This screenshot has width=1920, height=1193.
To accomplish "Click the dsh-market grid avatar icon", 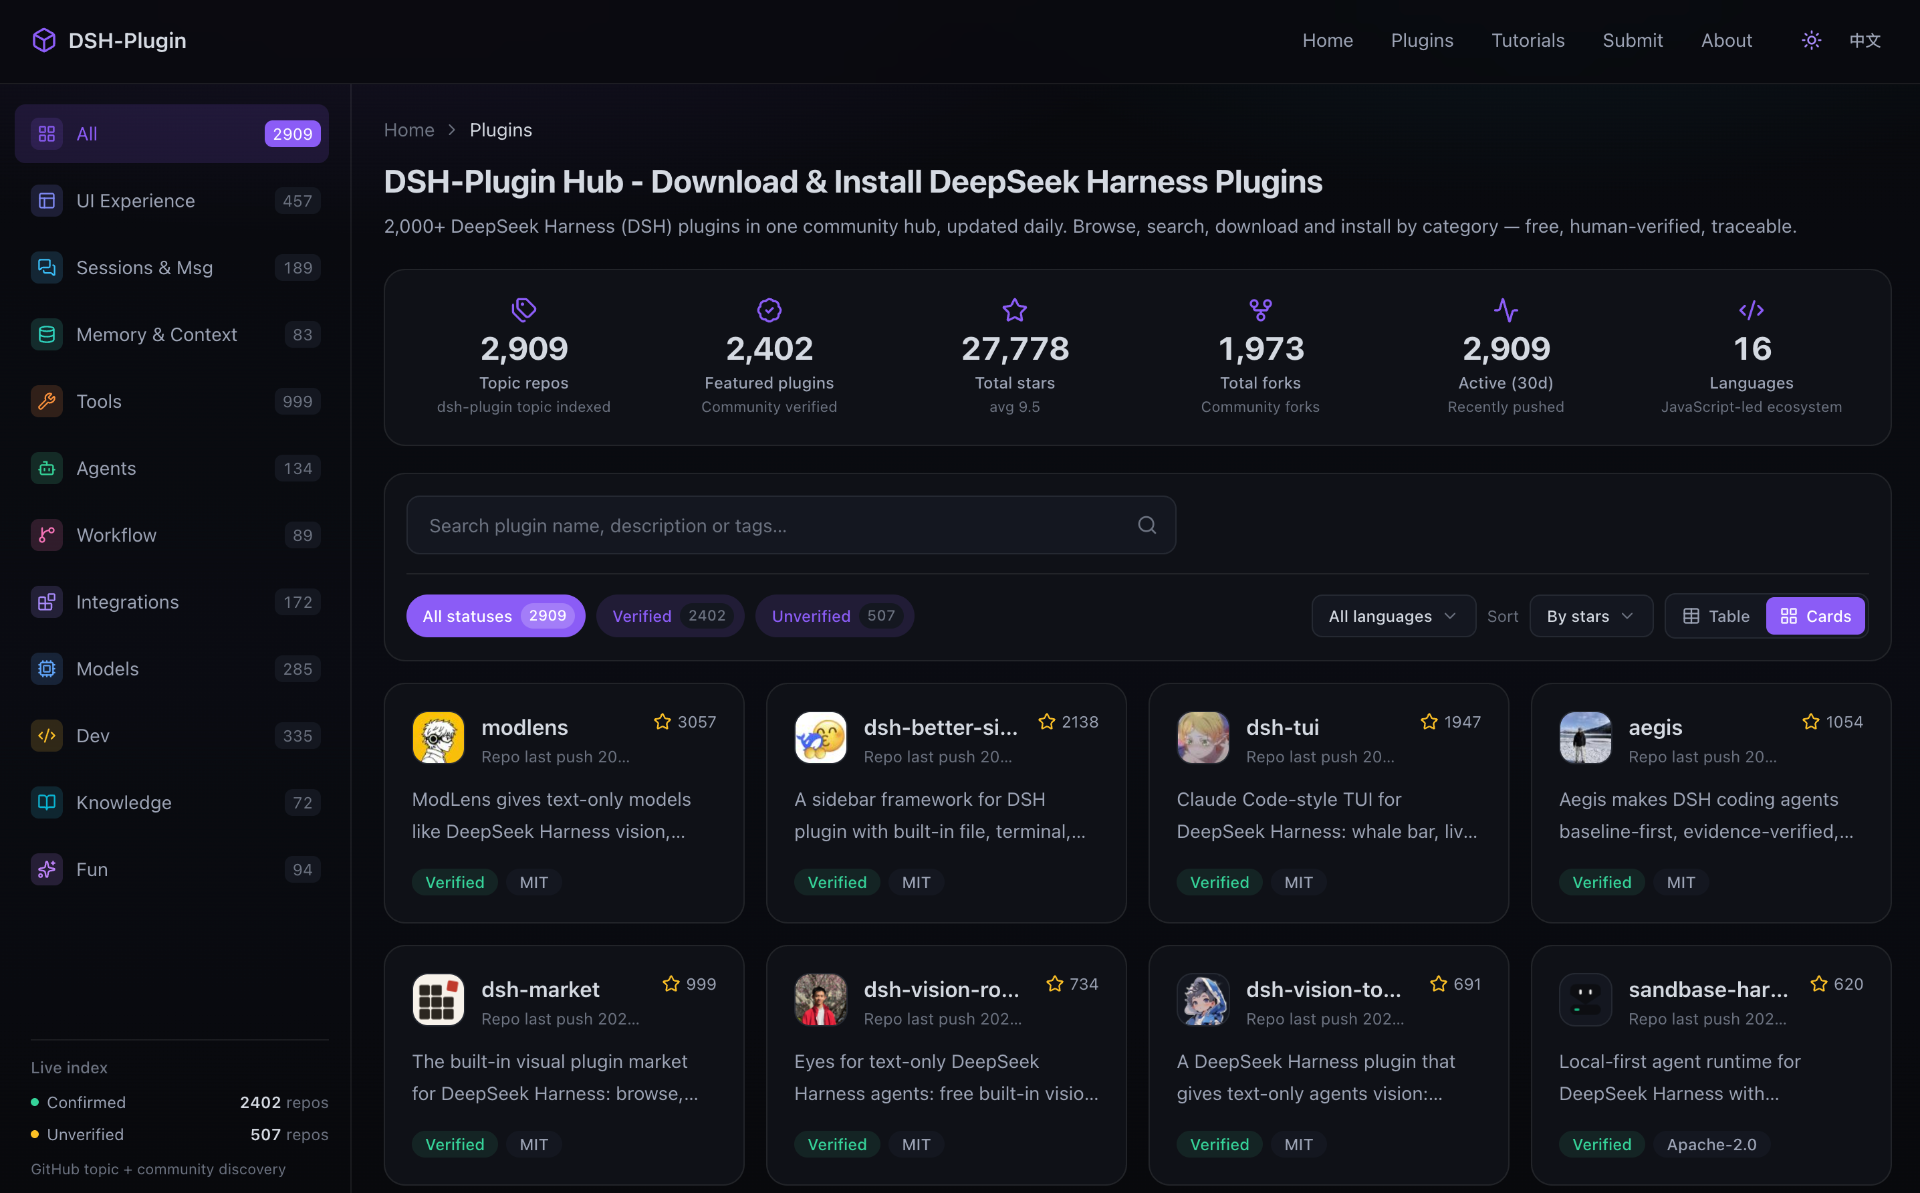I will coord(438,1000).
